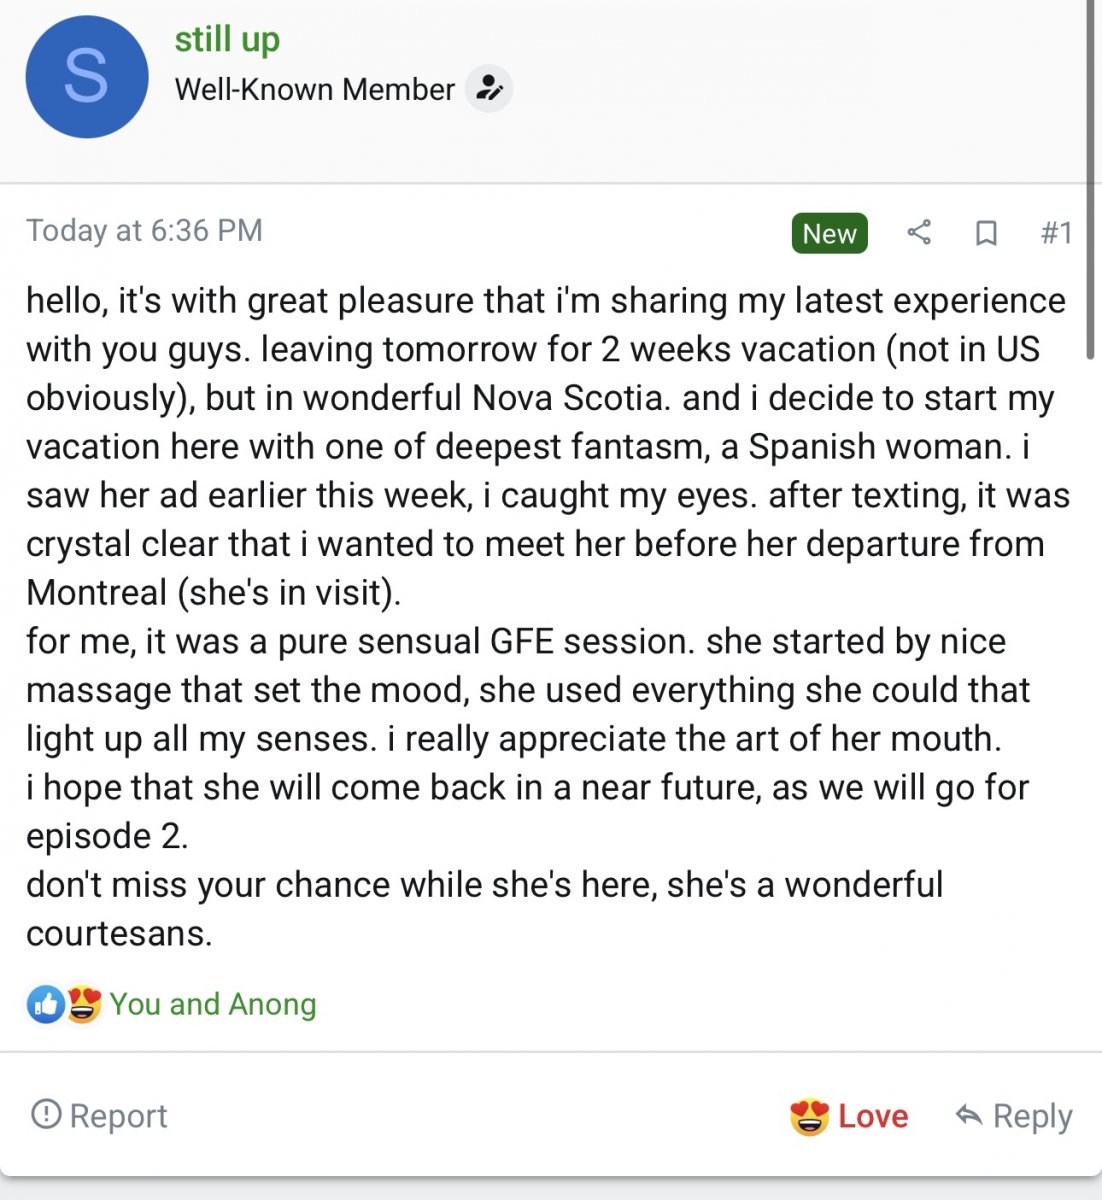Toggle the Love reaction label
This screenshot has height=1200, width=1102.
(x=873, y=1116)
